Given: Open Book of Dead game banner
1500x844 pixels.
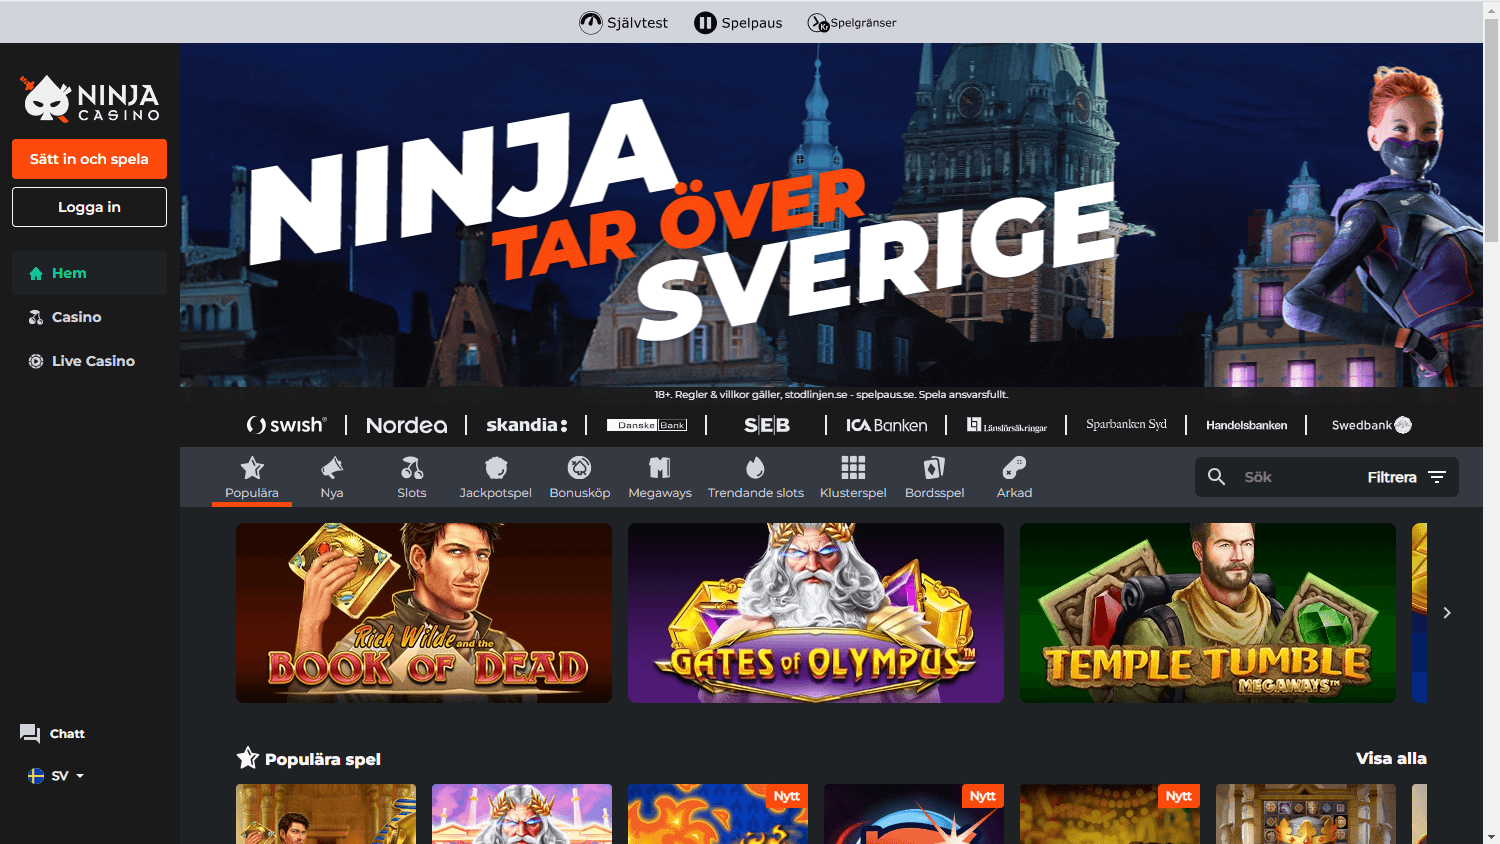Looking at the screenshot, I should click(x=424, y=613).
